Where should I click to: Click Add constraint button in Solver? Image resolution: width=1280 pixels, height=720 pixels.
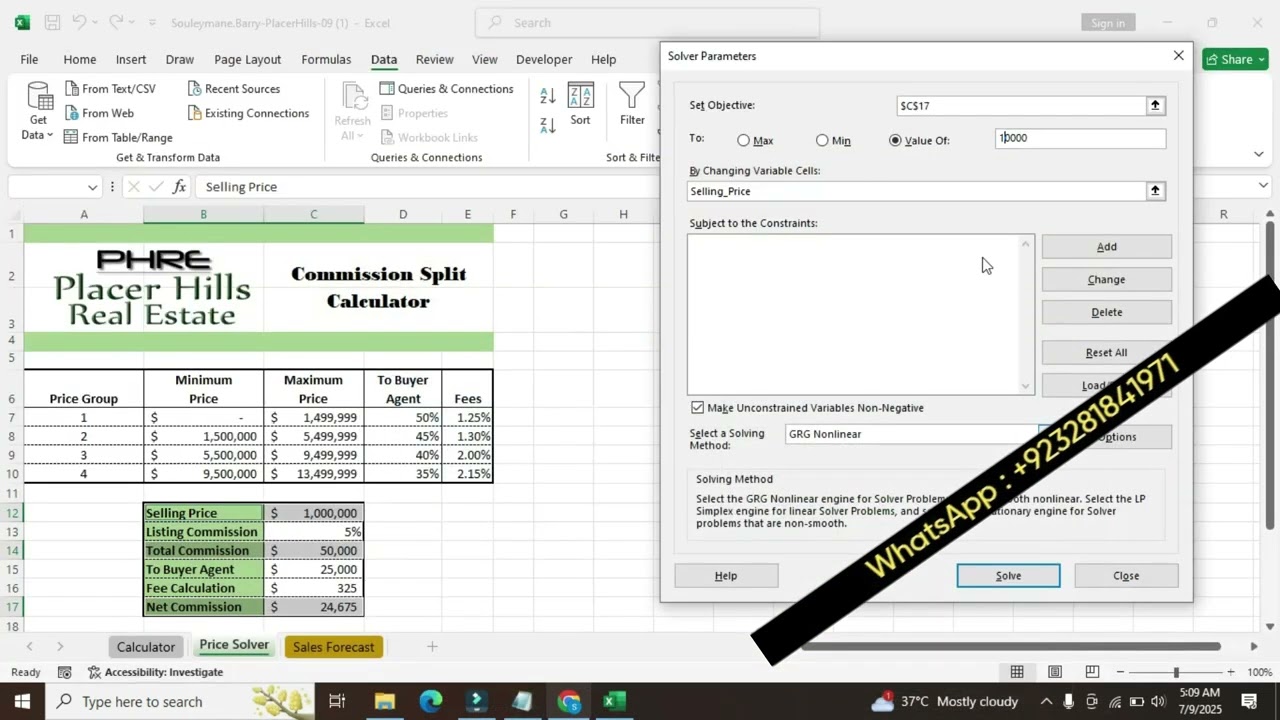pos(1106,247)
